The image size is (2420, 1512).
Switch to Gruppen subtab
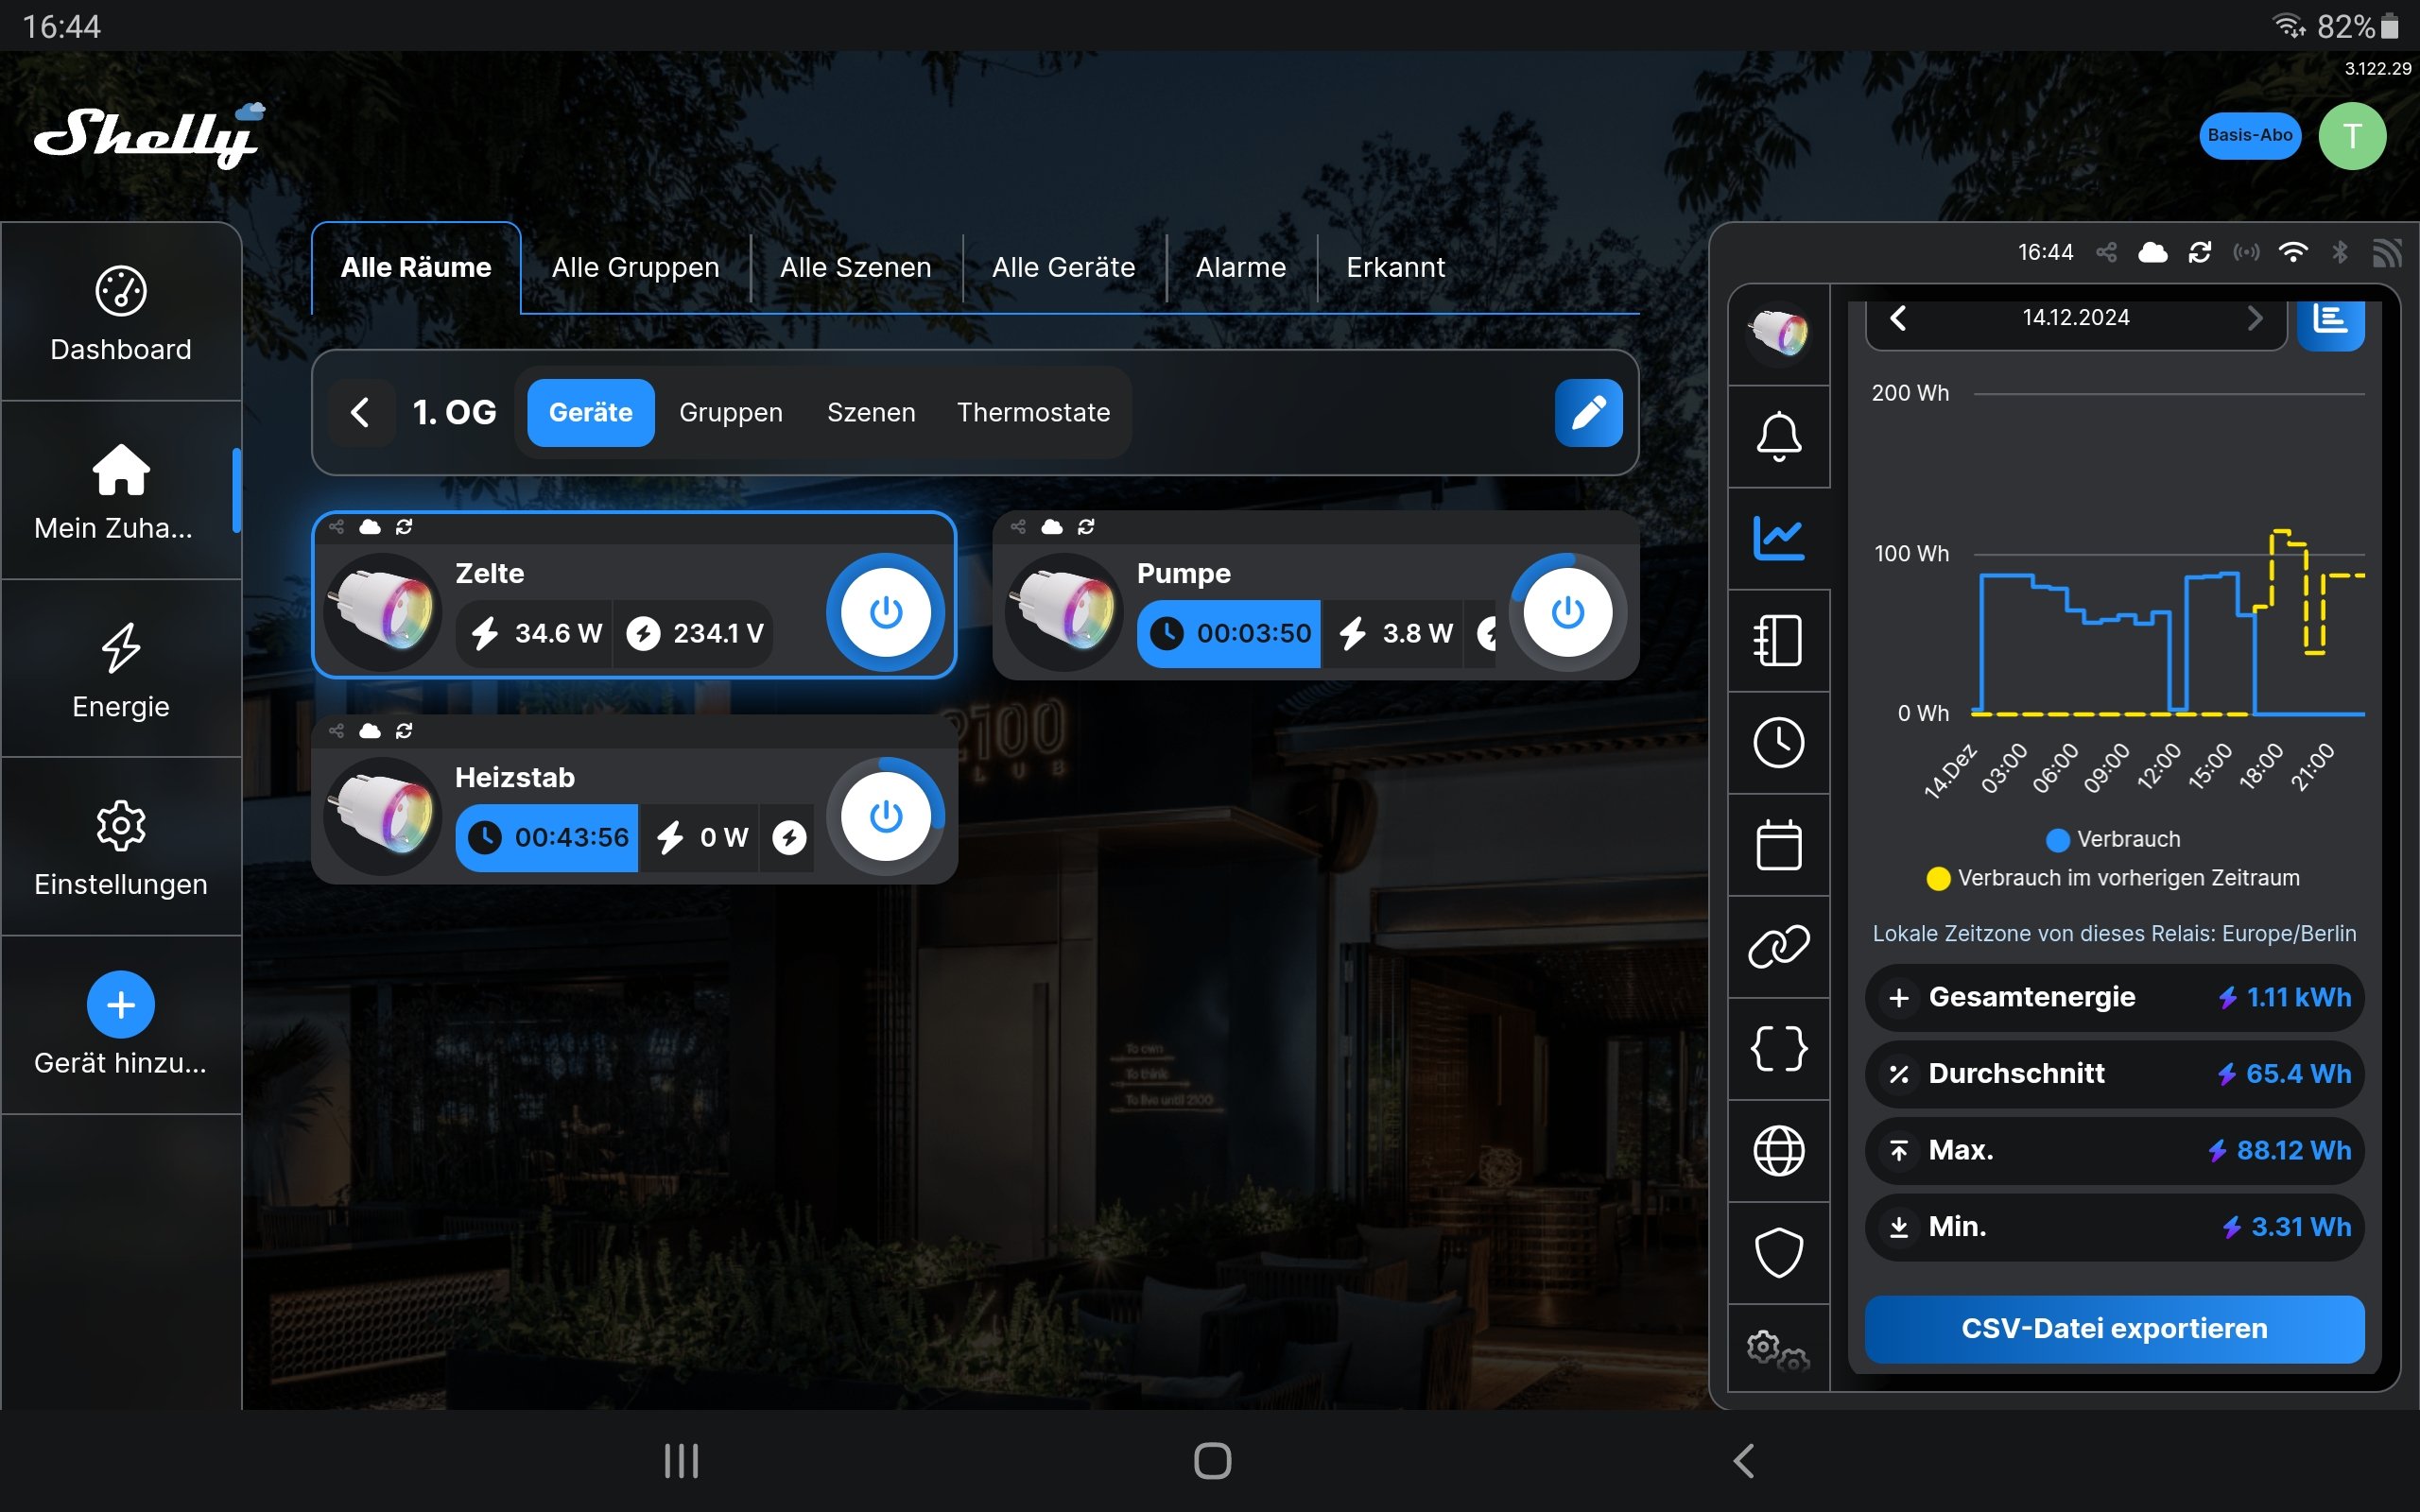click(x=731, y=412)
